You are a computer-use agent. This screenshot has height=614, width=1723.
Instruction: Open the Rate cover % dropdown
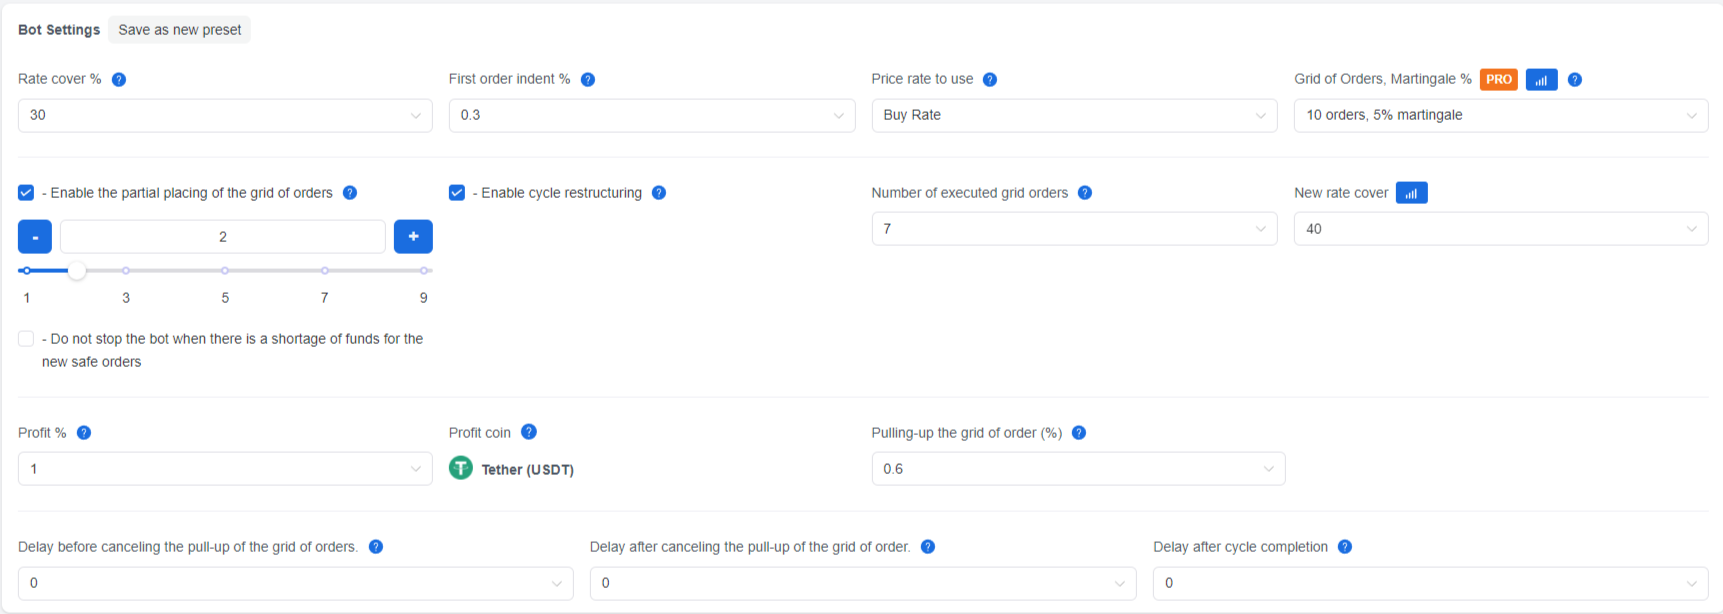(x=225, y=115)
